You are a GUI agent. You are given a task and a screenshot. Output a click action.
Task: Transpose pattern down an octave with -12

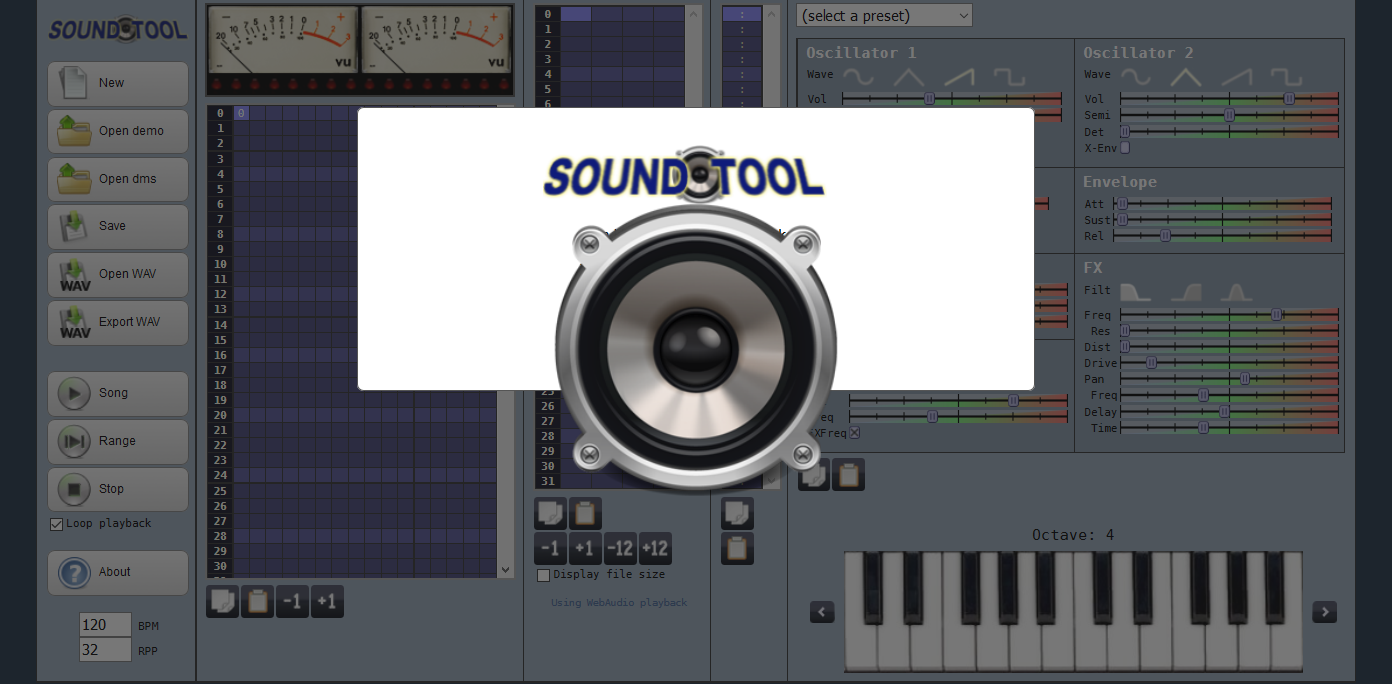[620, 549]
